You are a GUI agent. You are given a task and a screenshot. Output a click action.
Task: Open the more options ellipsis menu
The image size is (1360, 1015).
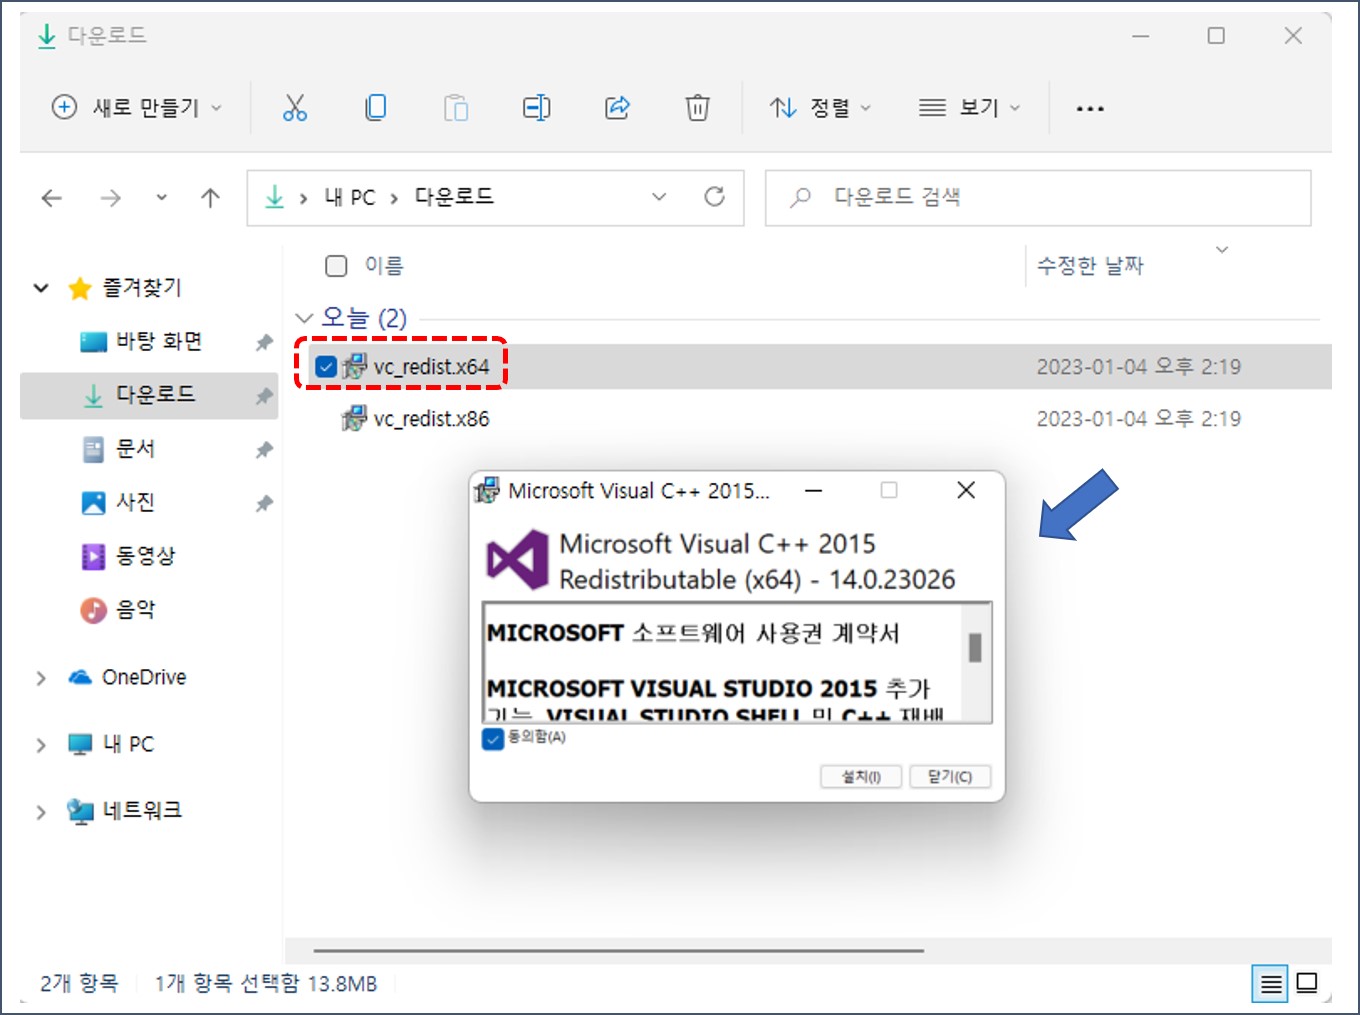1090,108
